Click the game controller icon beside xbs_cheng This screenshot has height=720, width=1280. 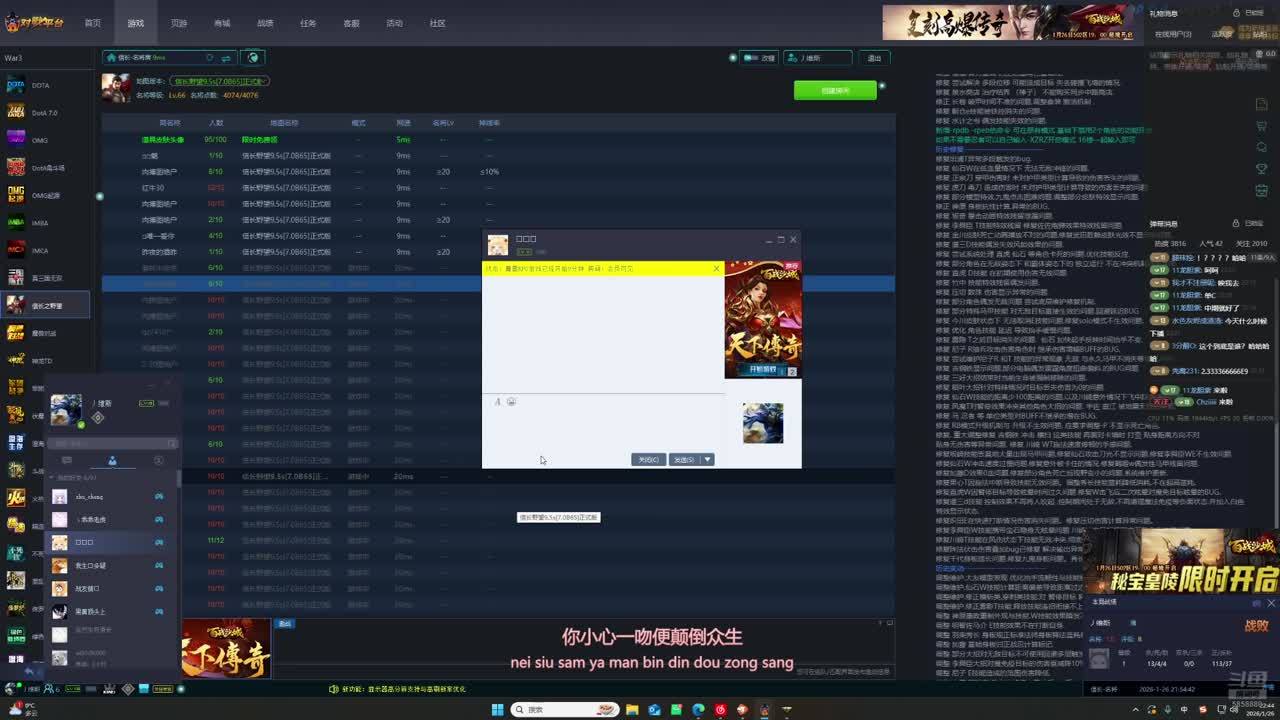159,497
